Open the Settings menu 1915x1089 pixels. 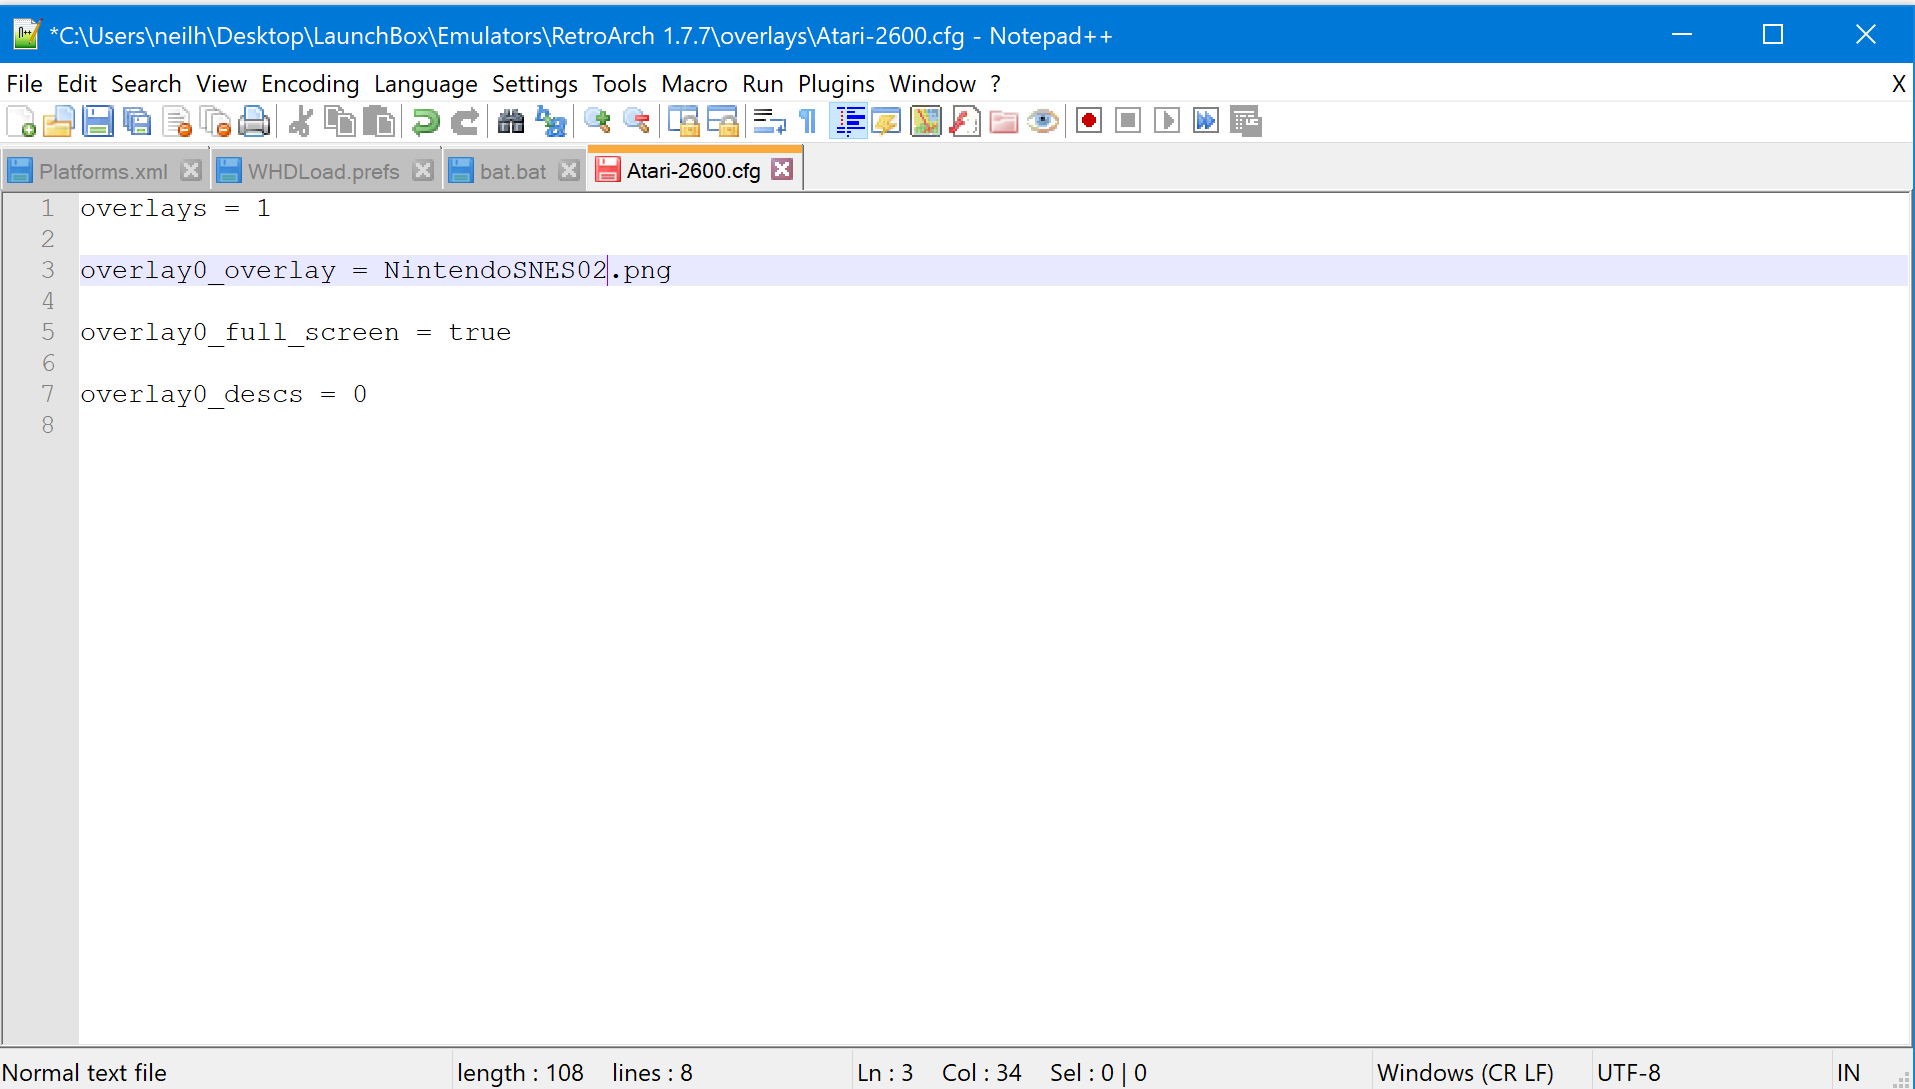[x=535, y=84]
